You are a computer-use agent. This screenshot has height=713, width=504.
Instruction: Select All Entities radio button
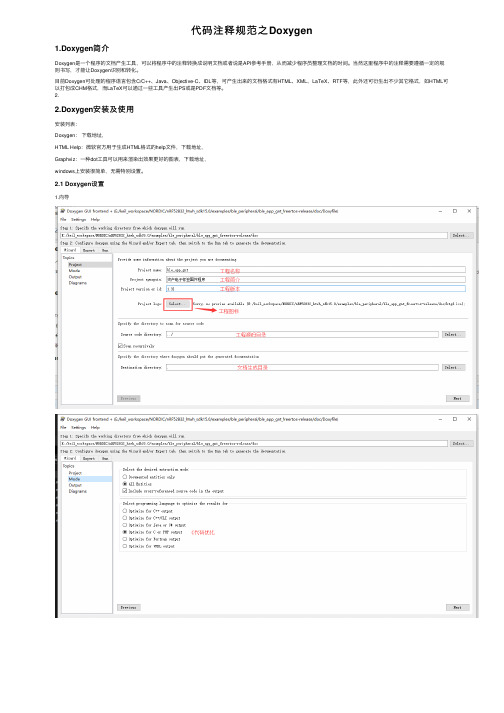[x=125, y=484]
